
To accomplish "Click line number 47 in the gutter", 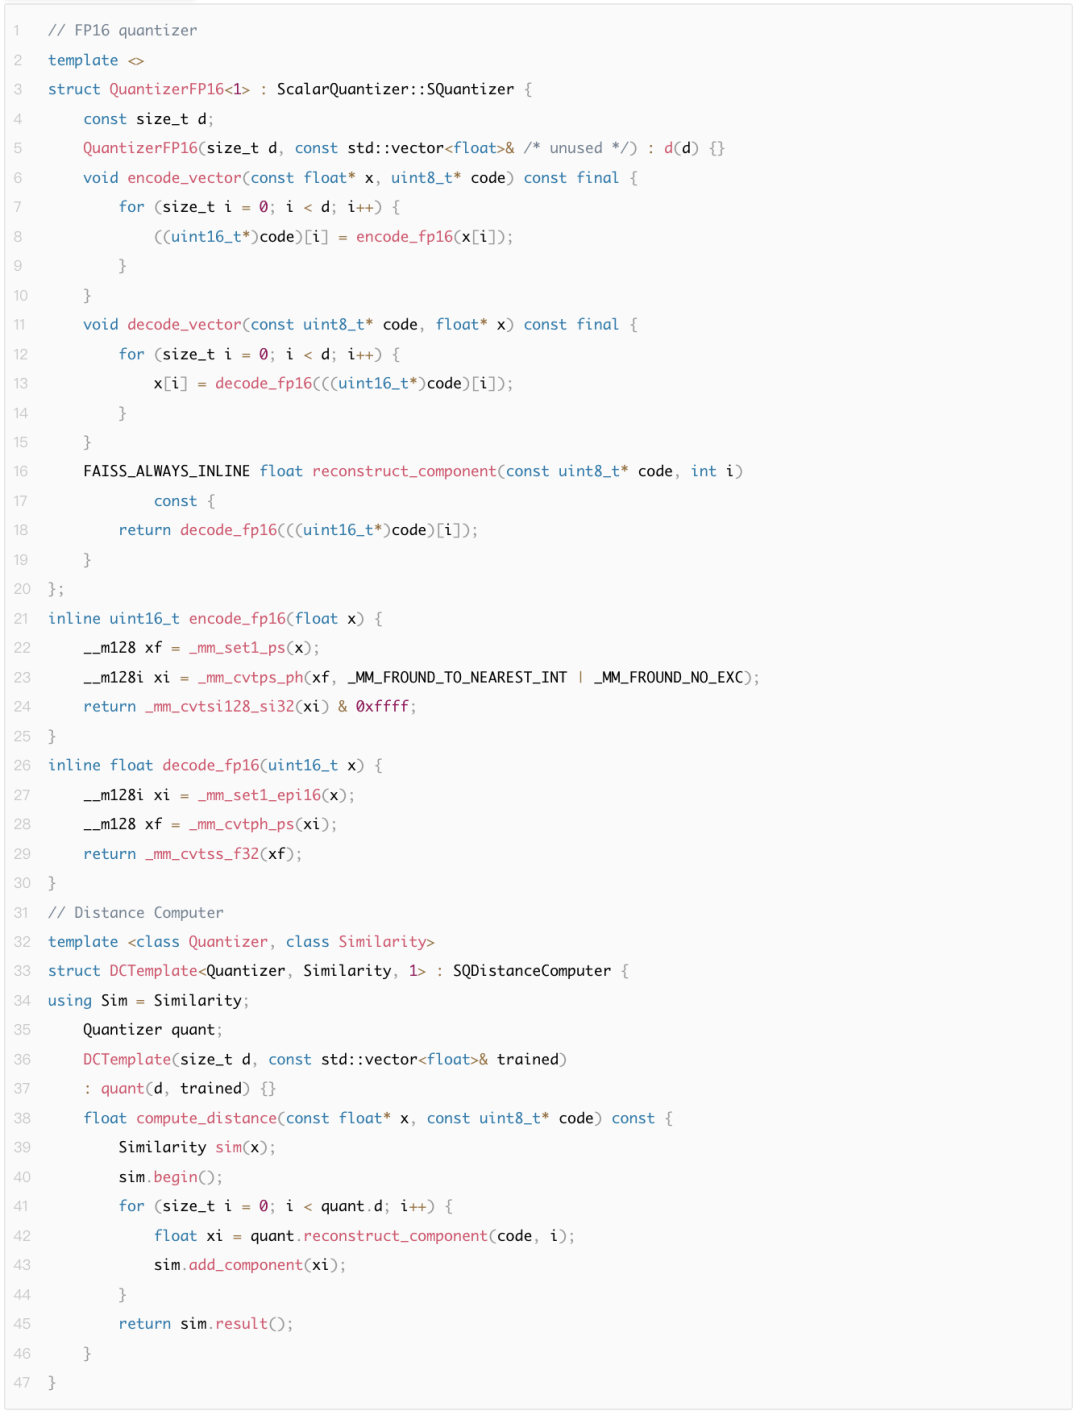I will [21, 1383].
